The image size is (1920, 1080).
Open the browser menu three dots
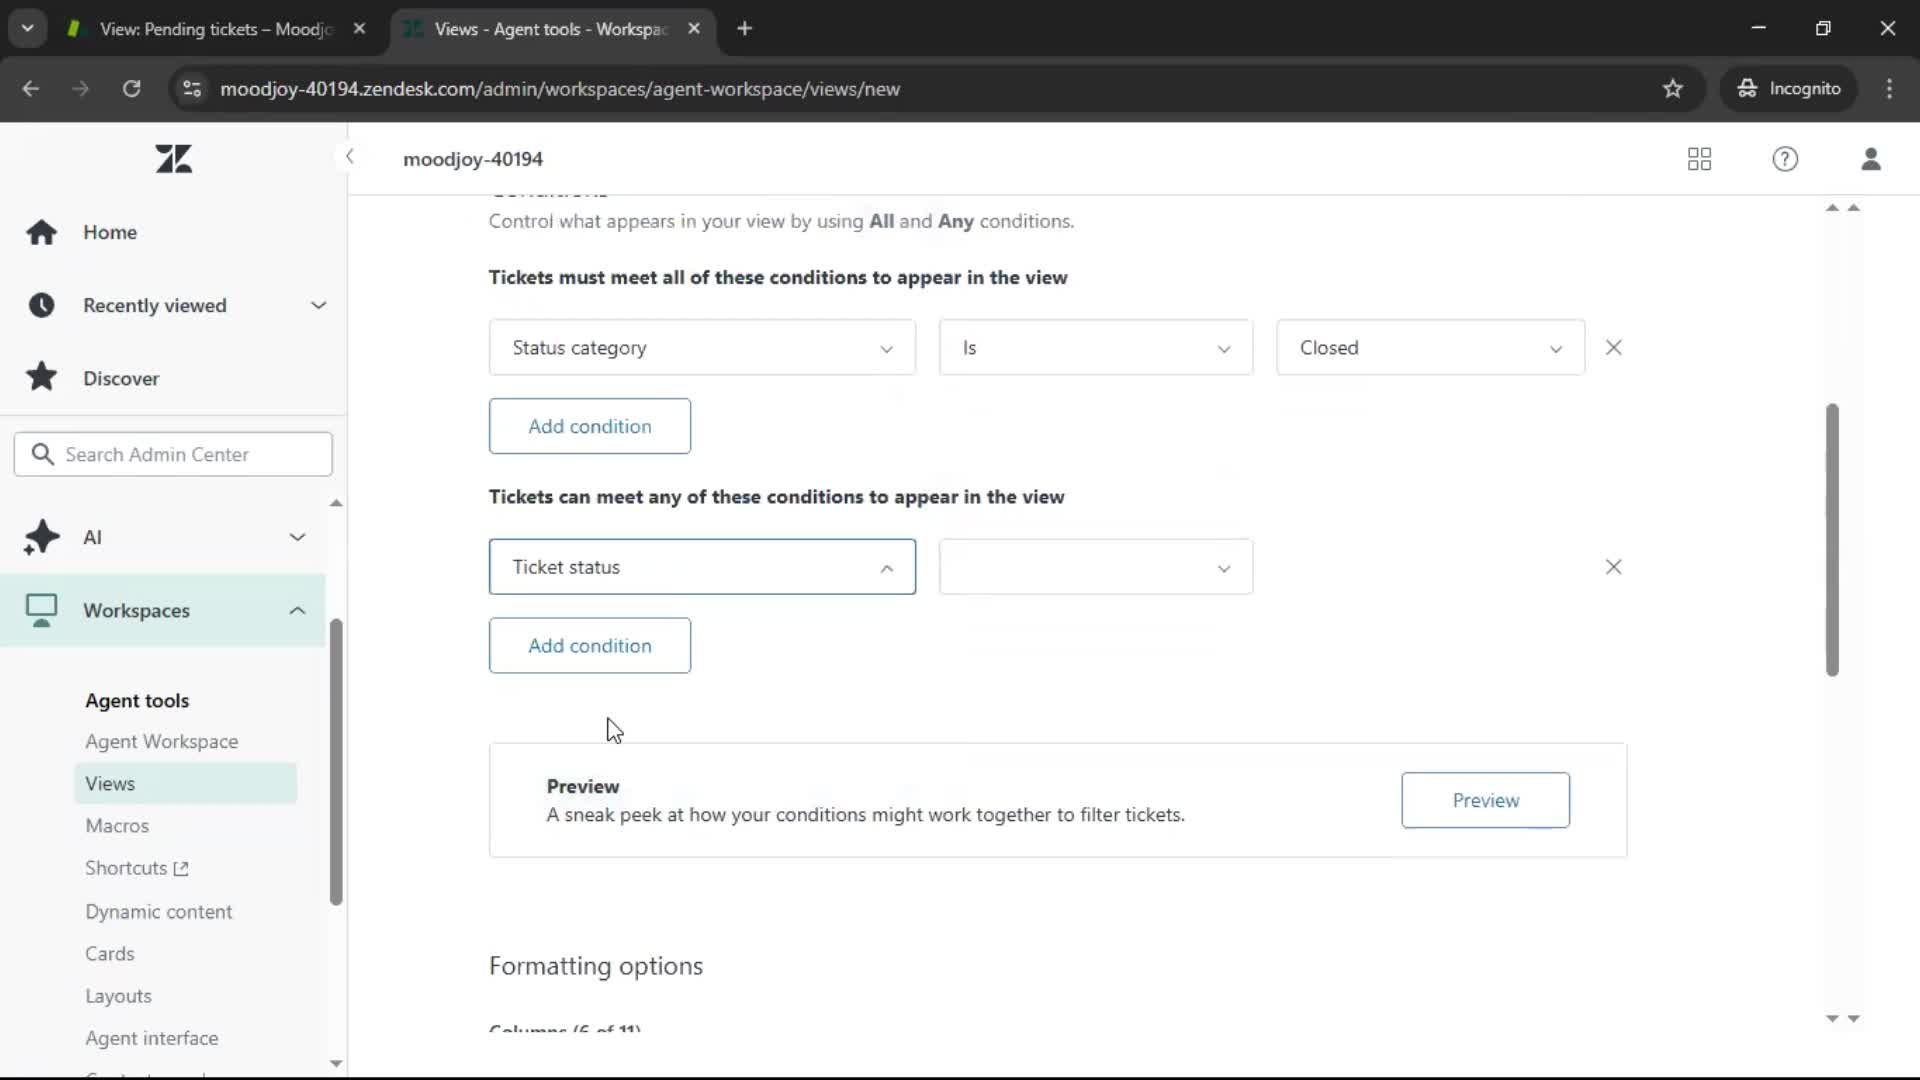(x=1889, y=89)
